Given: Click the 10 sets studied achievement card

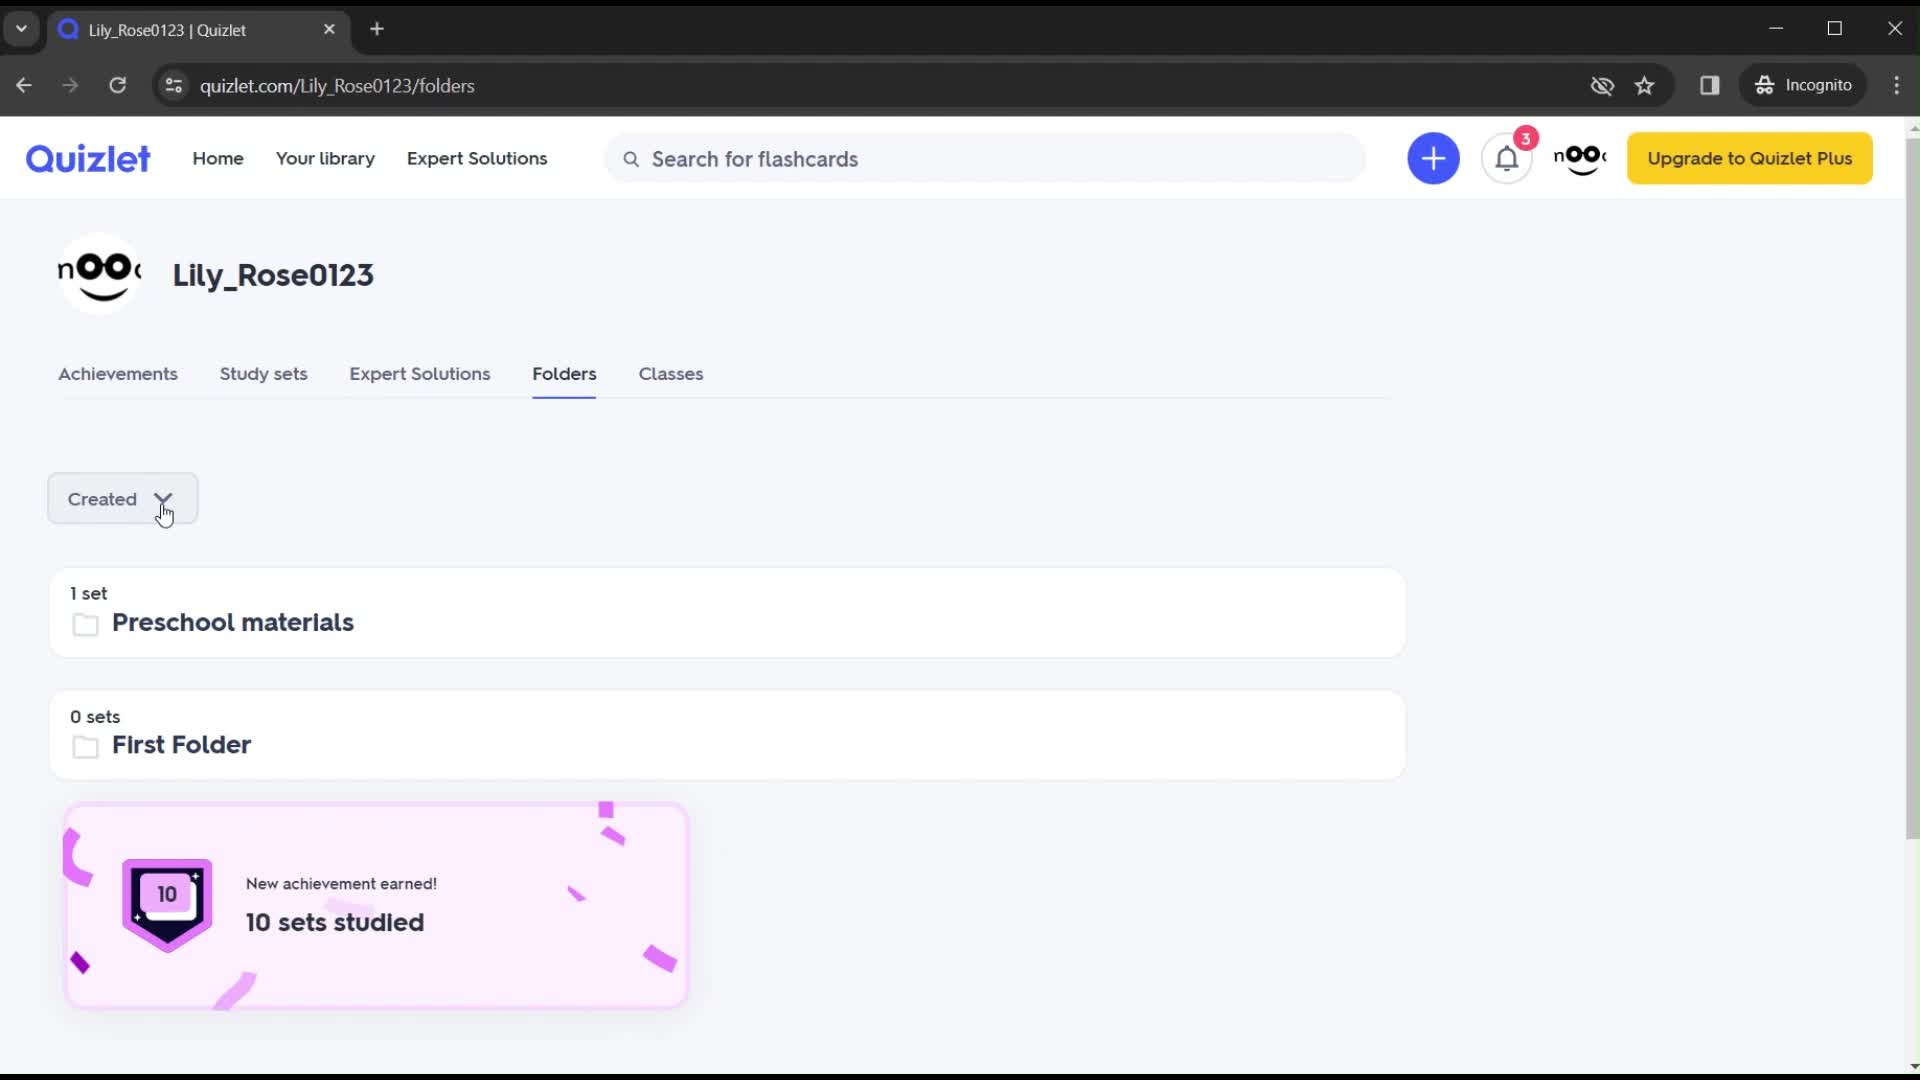Looking at the screenshot, I should tap(376, 905).
